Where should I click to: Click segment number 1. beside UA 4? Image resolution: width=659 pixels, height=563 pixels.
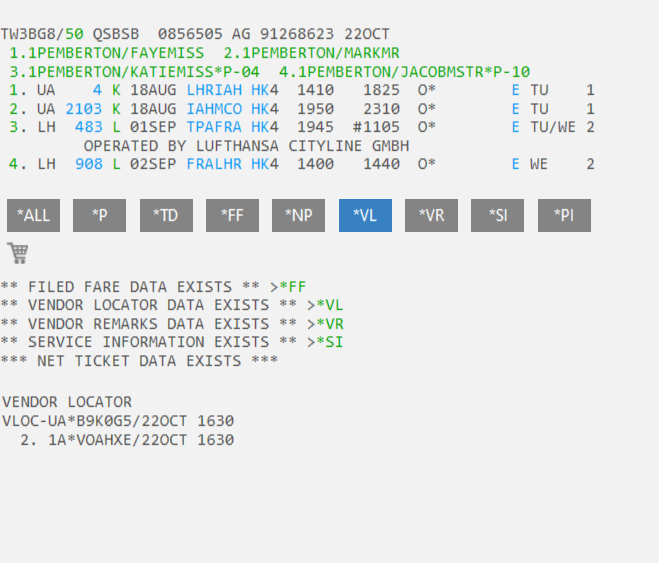18,90
